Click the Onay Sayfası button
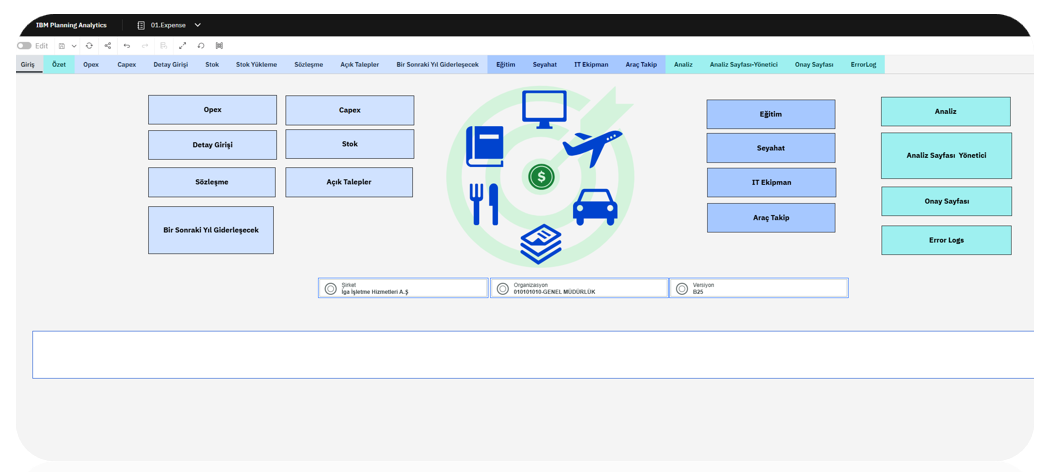1052x472 pixels. point(946,201)
